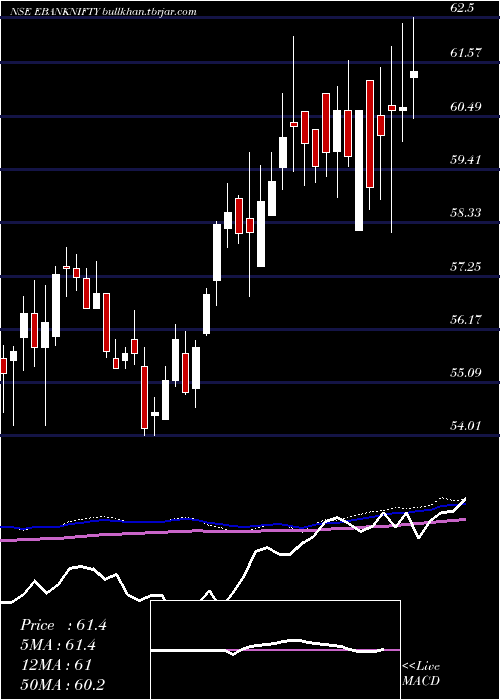Click the 5MA : 61.4 value
Image resolution: width=500 pixels, height=700 pixels.
click(58, 645)
